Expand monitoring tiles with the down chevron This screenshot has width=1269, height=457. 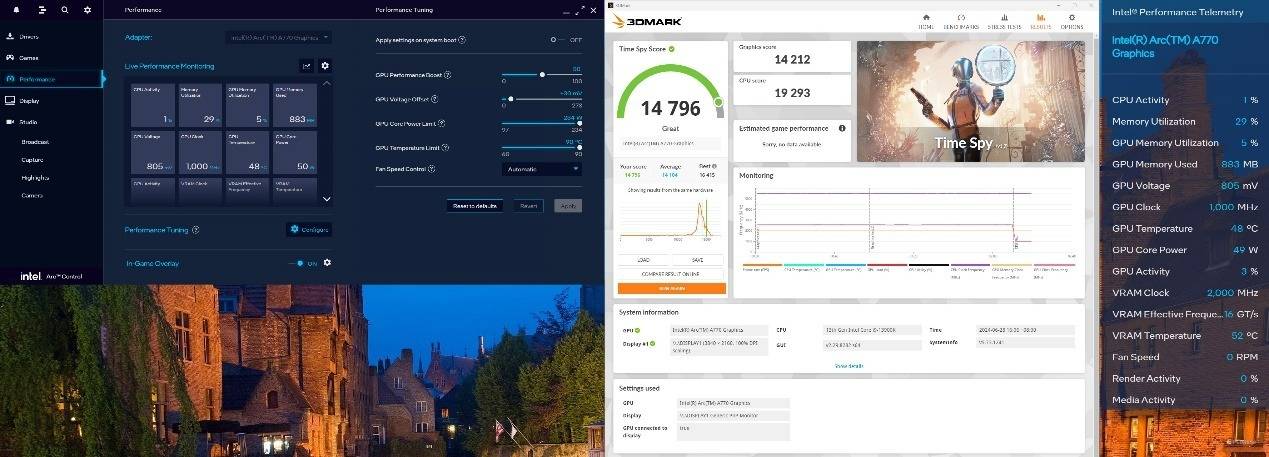click(x=325, y=199)
